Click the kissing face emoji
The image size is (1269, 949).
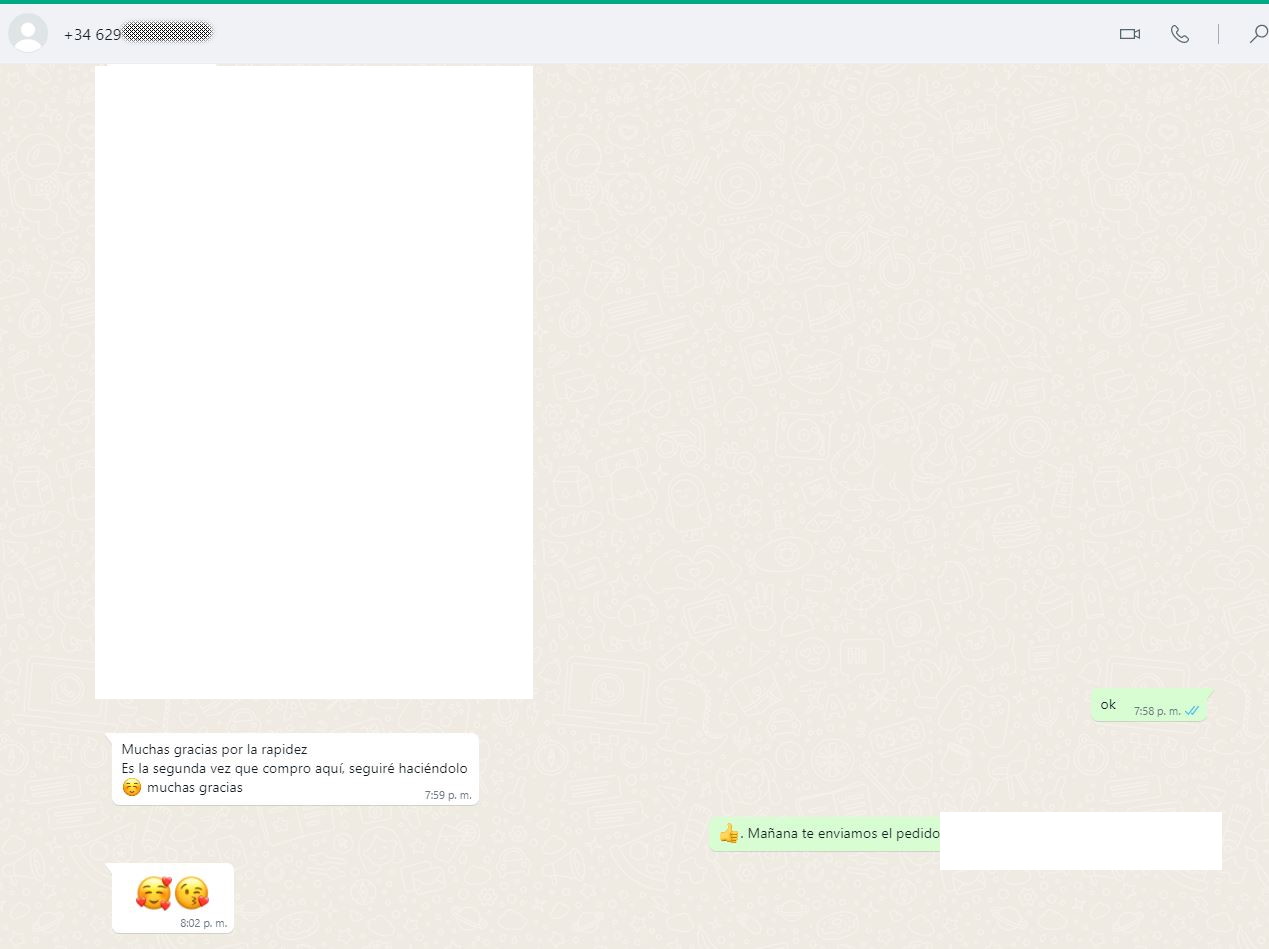click(x=192, y=893)
